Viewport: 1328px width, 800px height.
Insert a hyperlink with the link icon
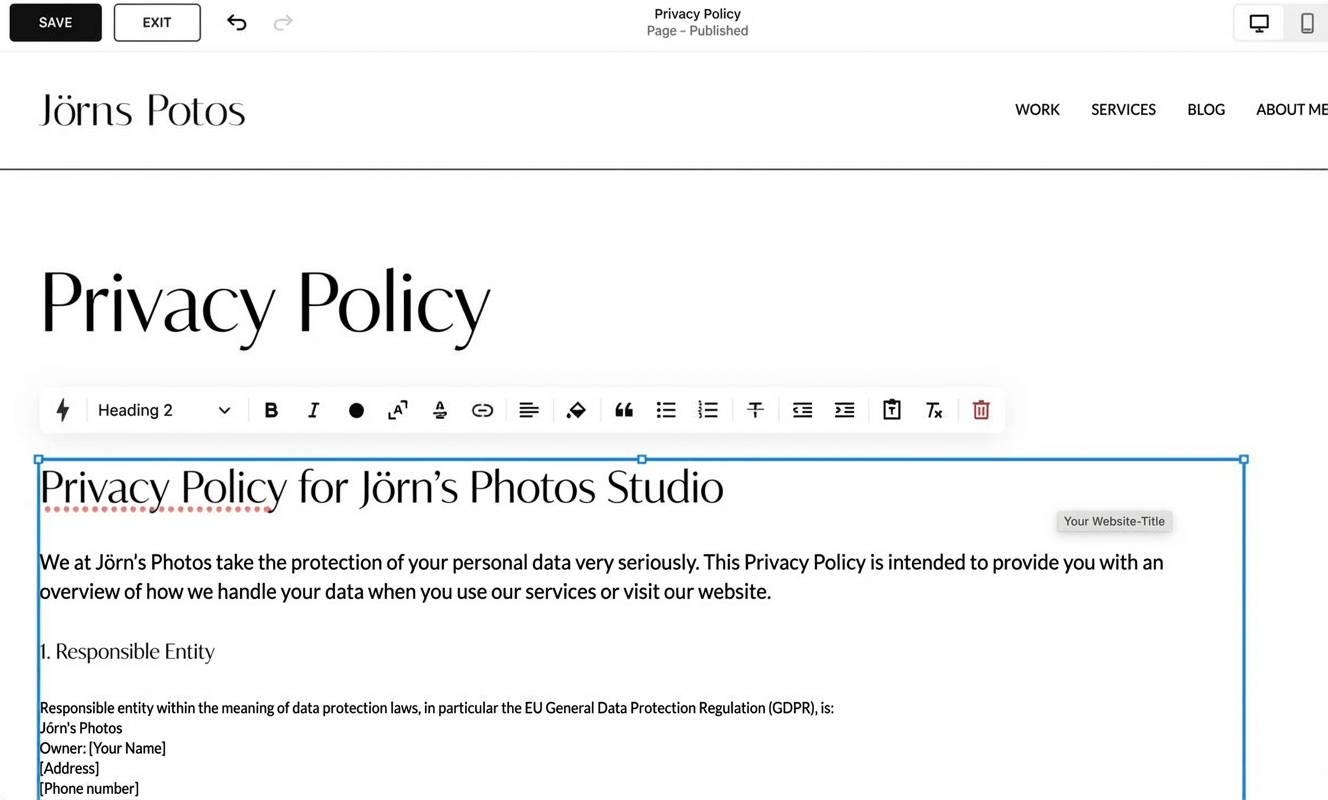point(483,410)
